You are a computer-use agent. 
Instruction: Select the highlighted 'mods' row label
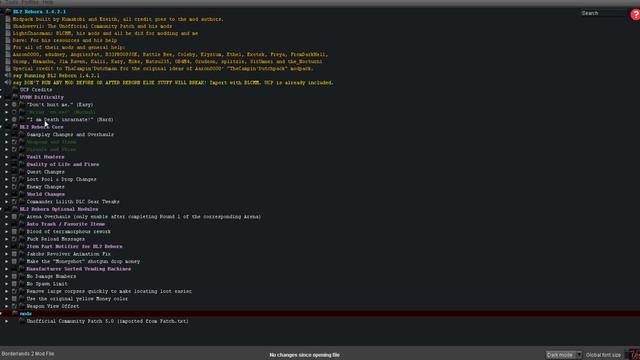click(26, 313)
